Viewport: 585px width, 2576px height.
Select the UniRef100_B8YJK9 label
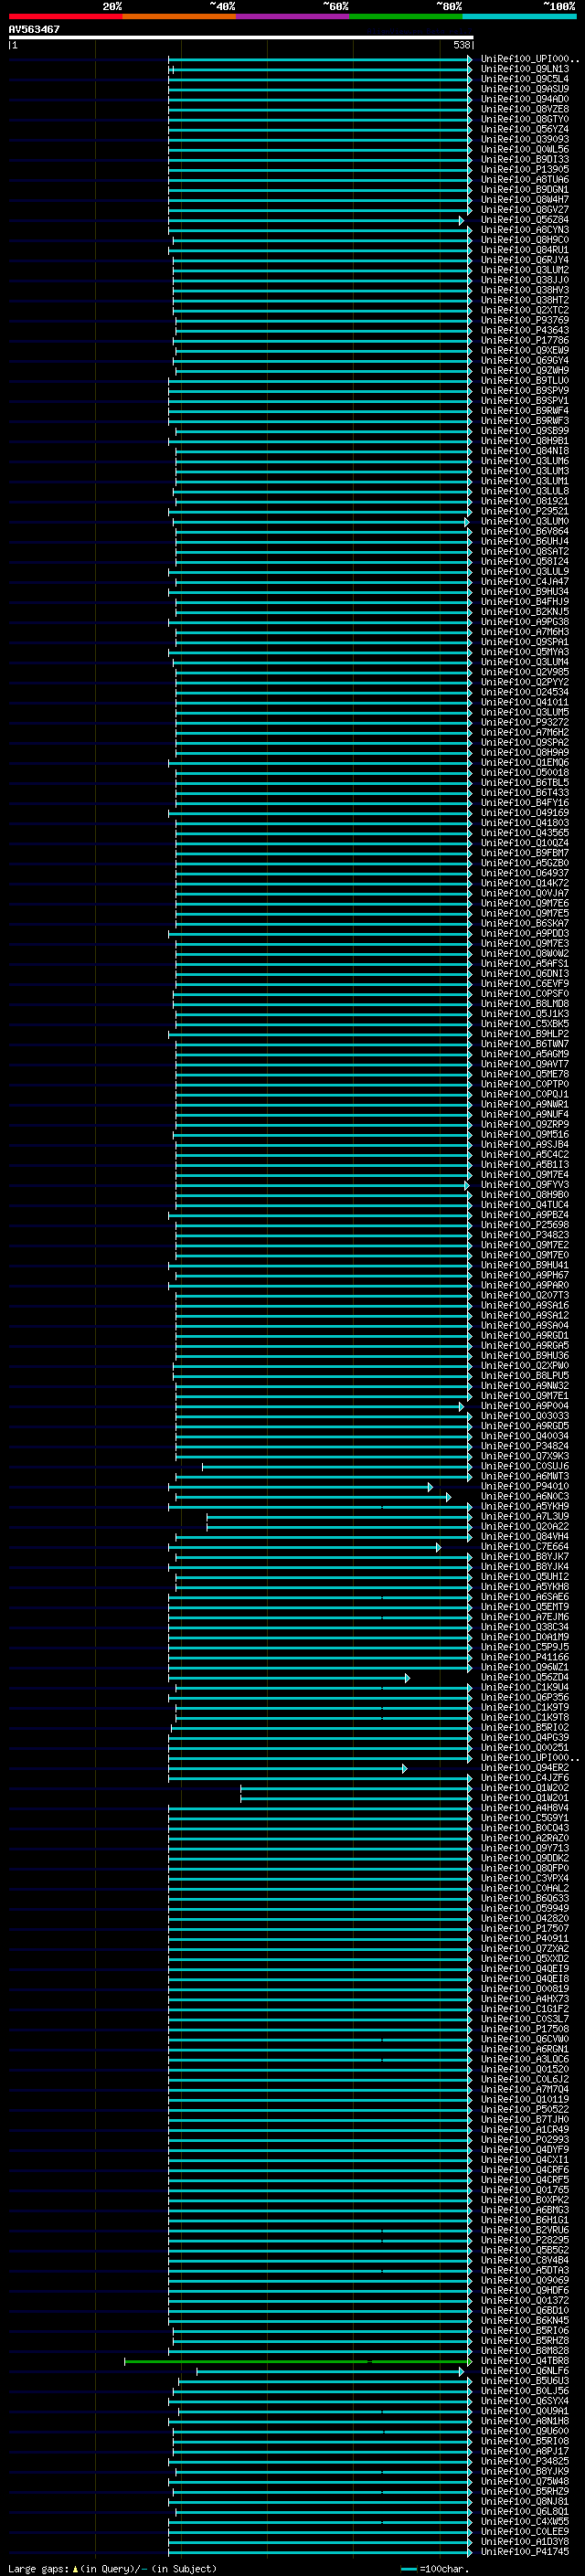(x=525, y=2471)
